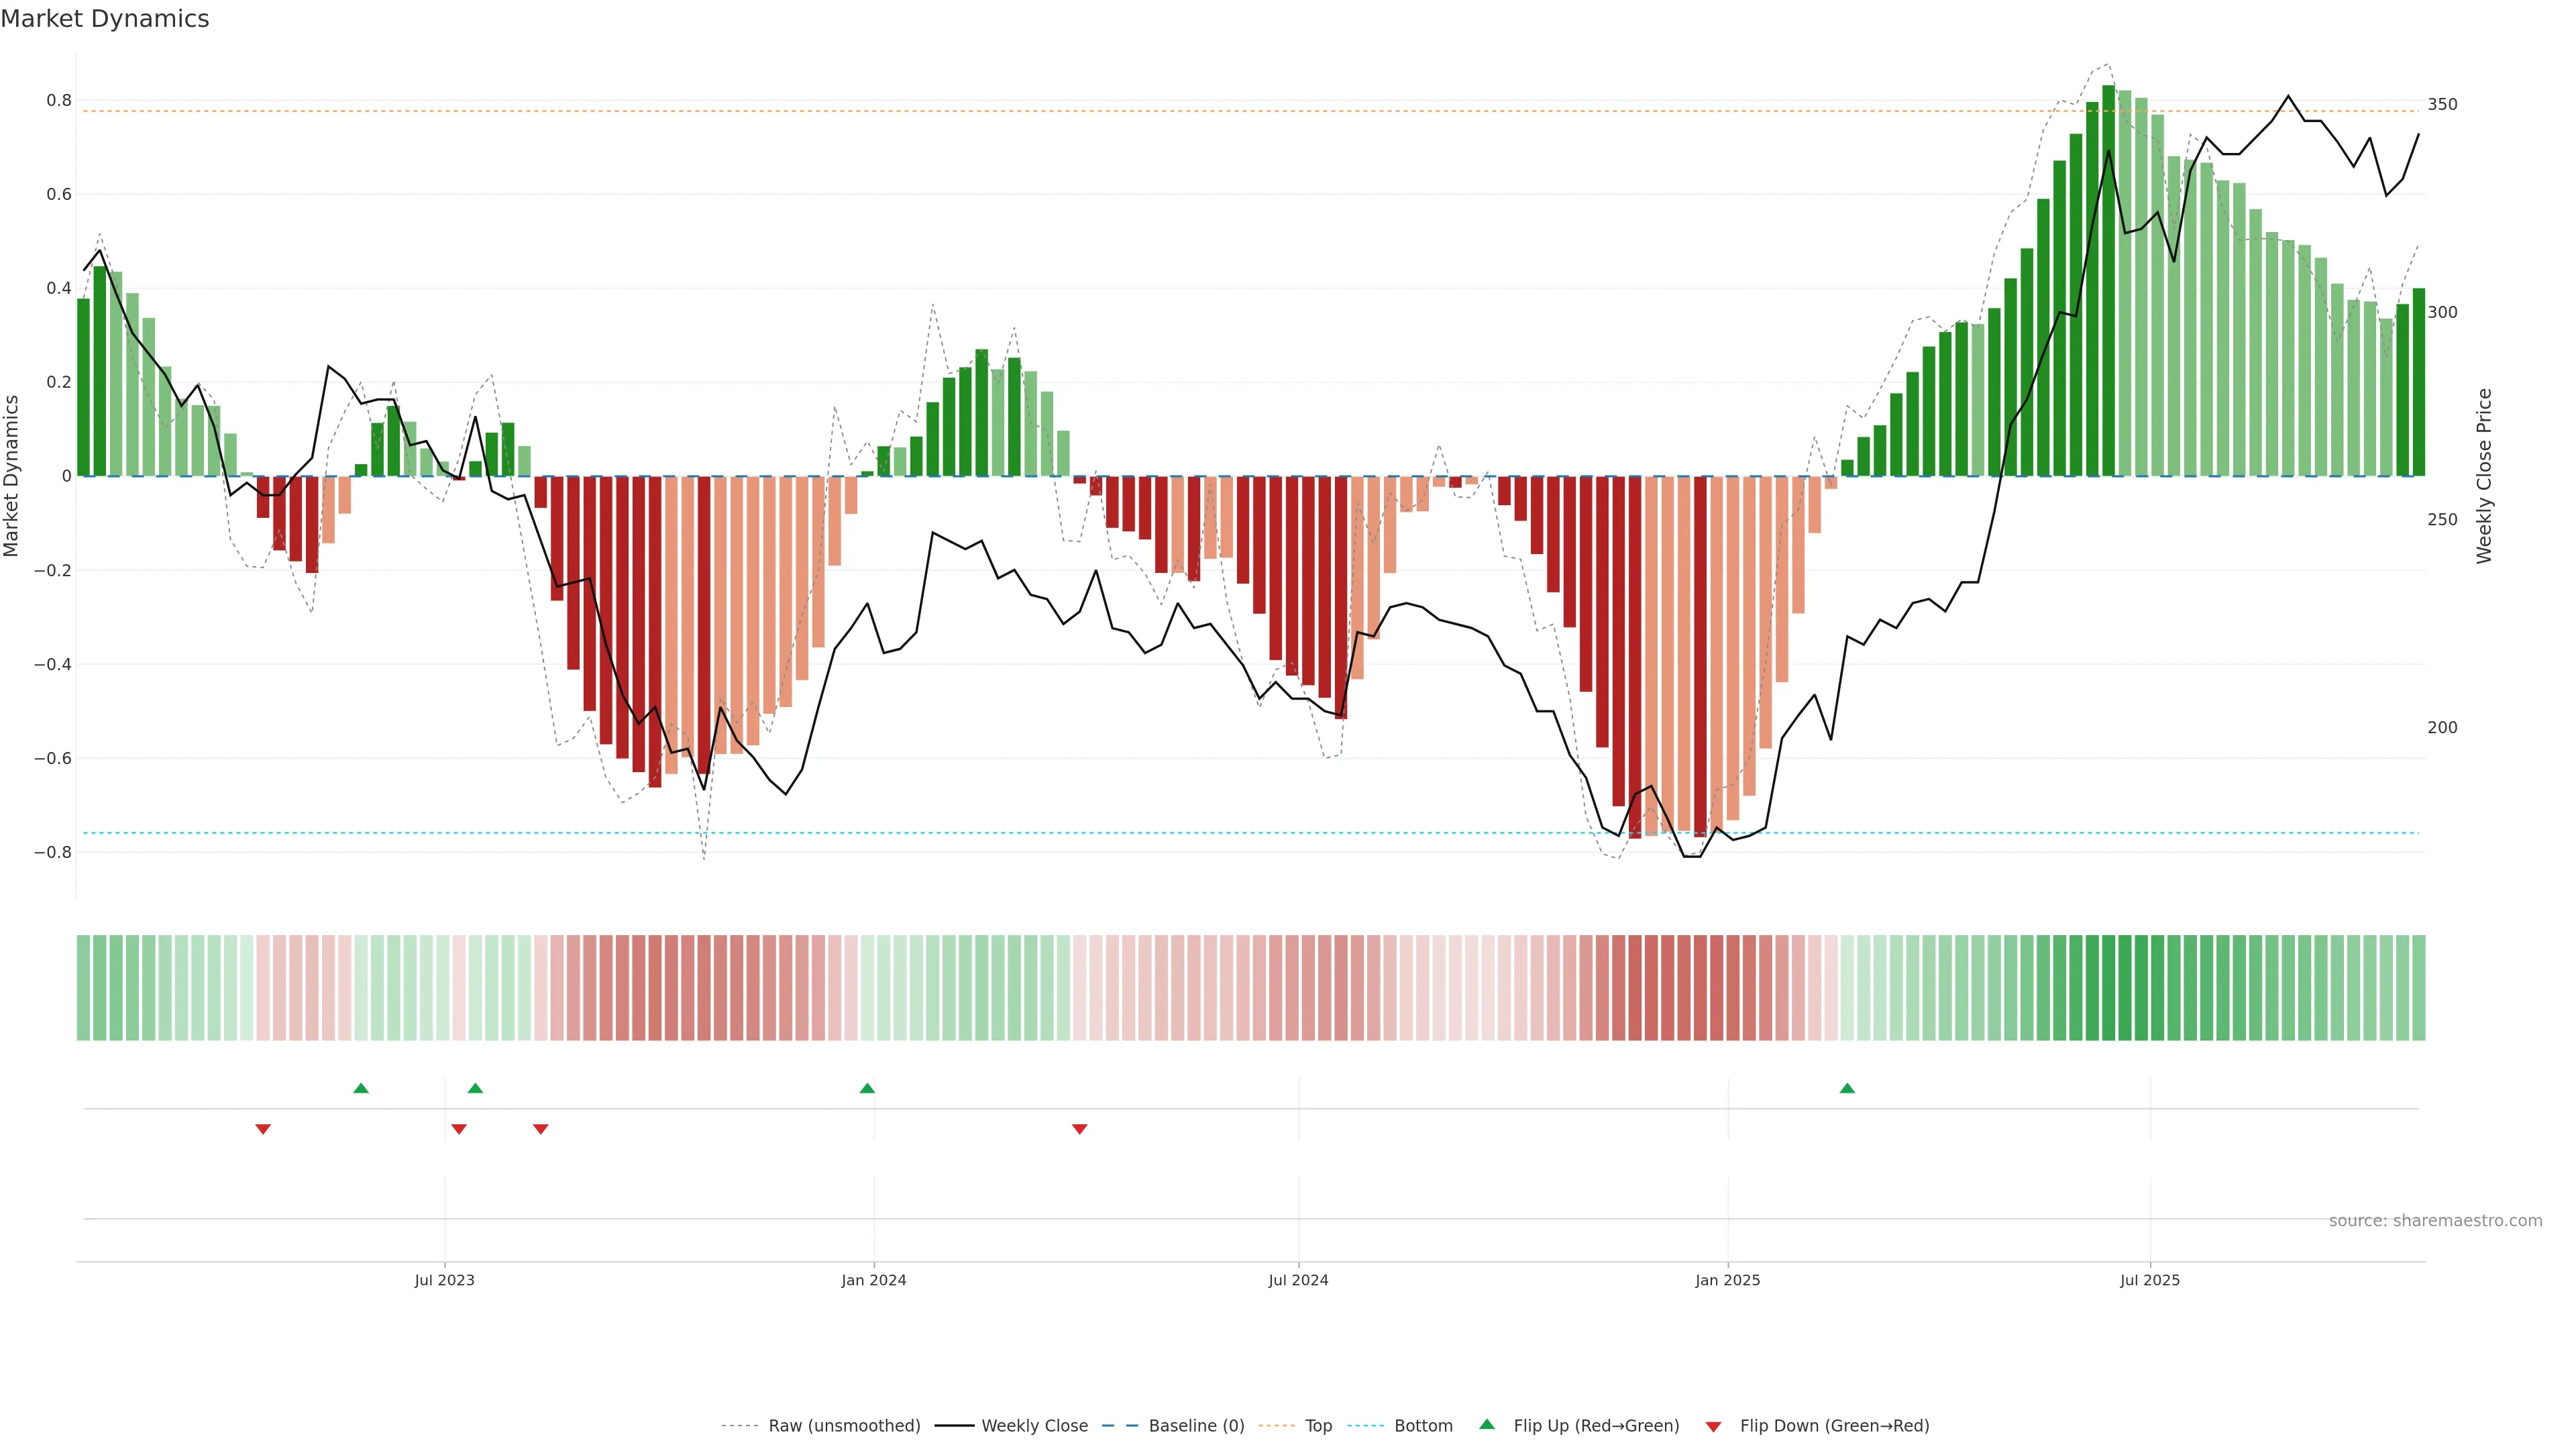Click the red flip-down marker between Jan and Jul 2024
Viewport: 2576px width, 1449px height.
pos(1079,1129)
